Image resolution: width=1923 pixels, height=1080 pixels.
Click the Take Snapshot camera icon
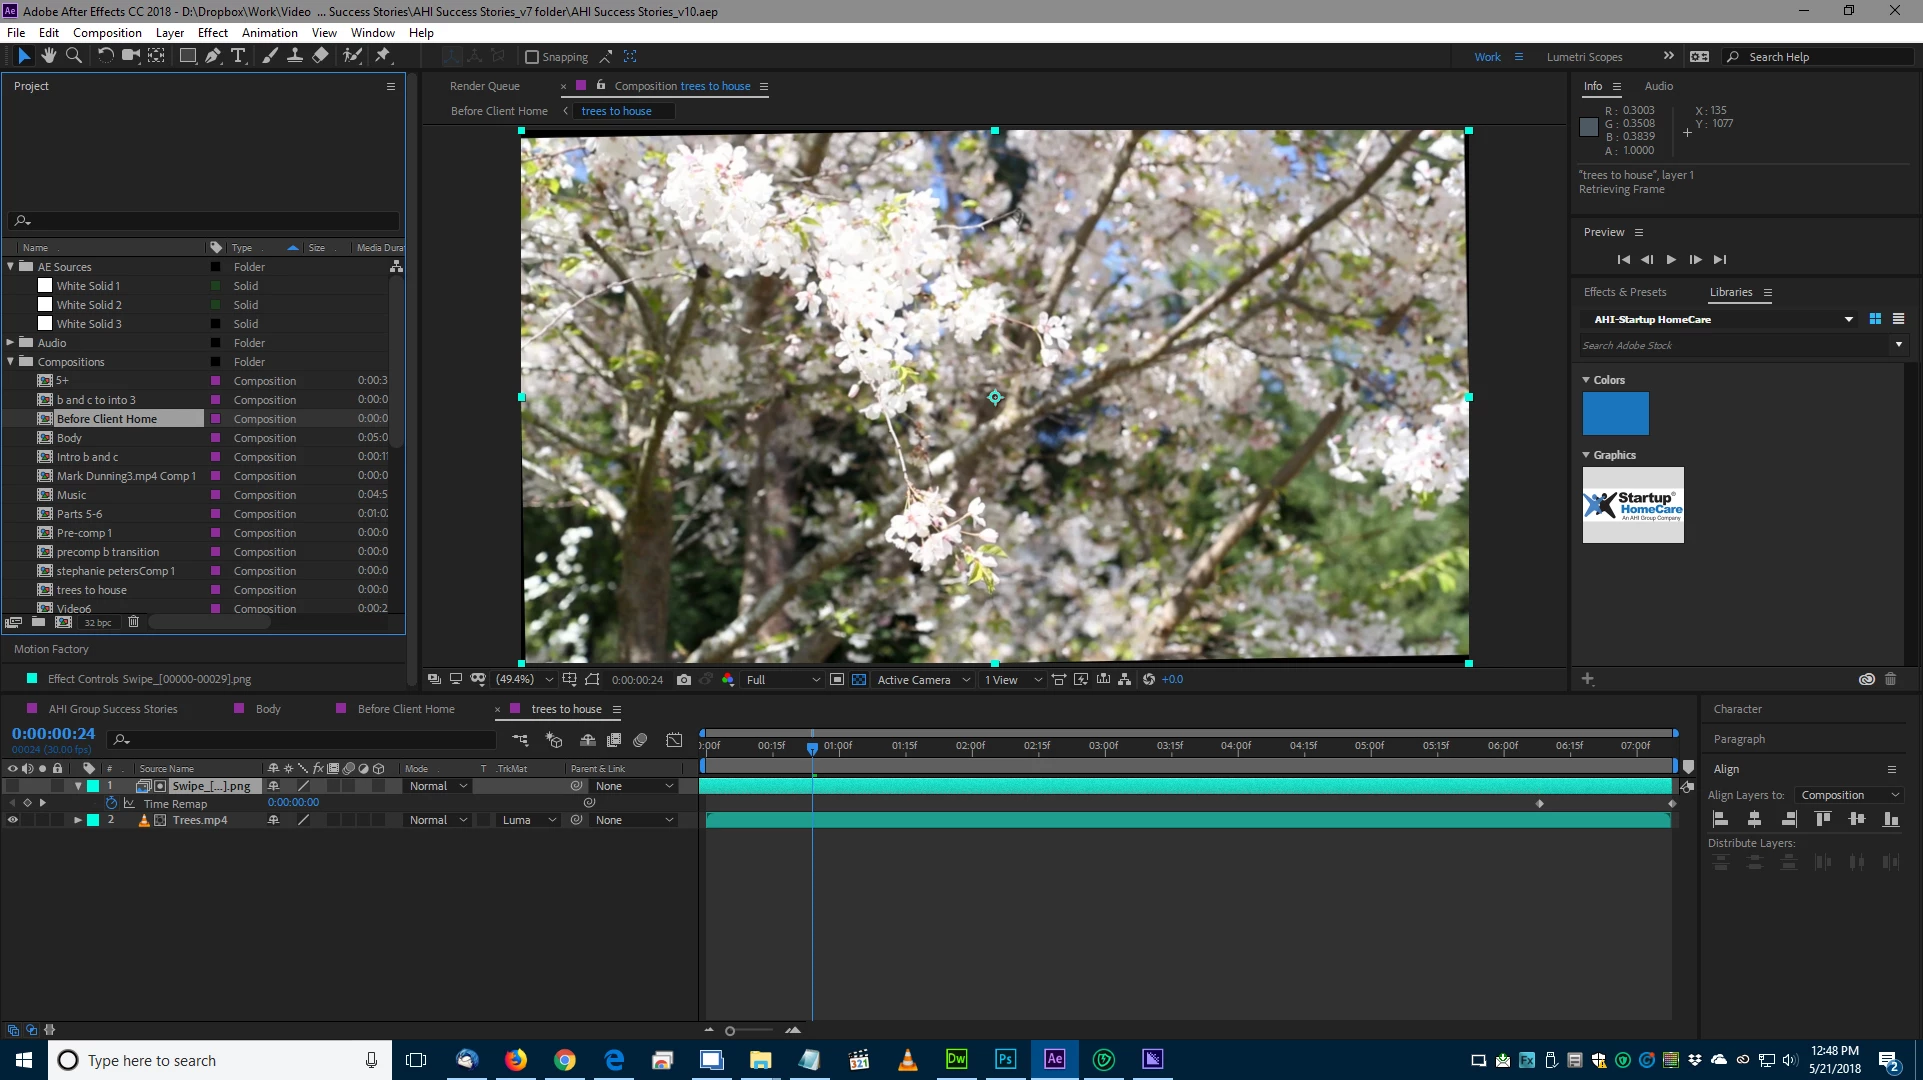tap(683, 679)
